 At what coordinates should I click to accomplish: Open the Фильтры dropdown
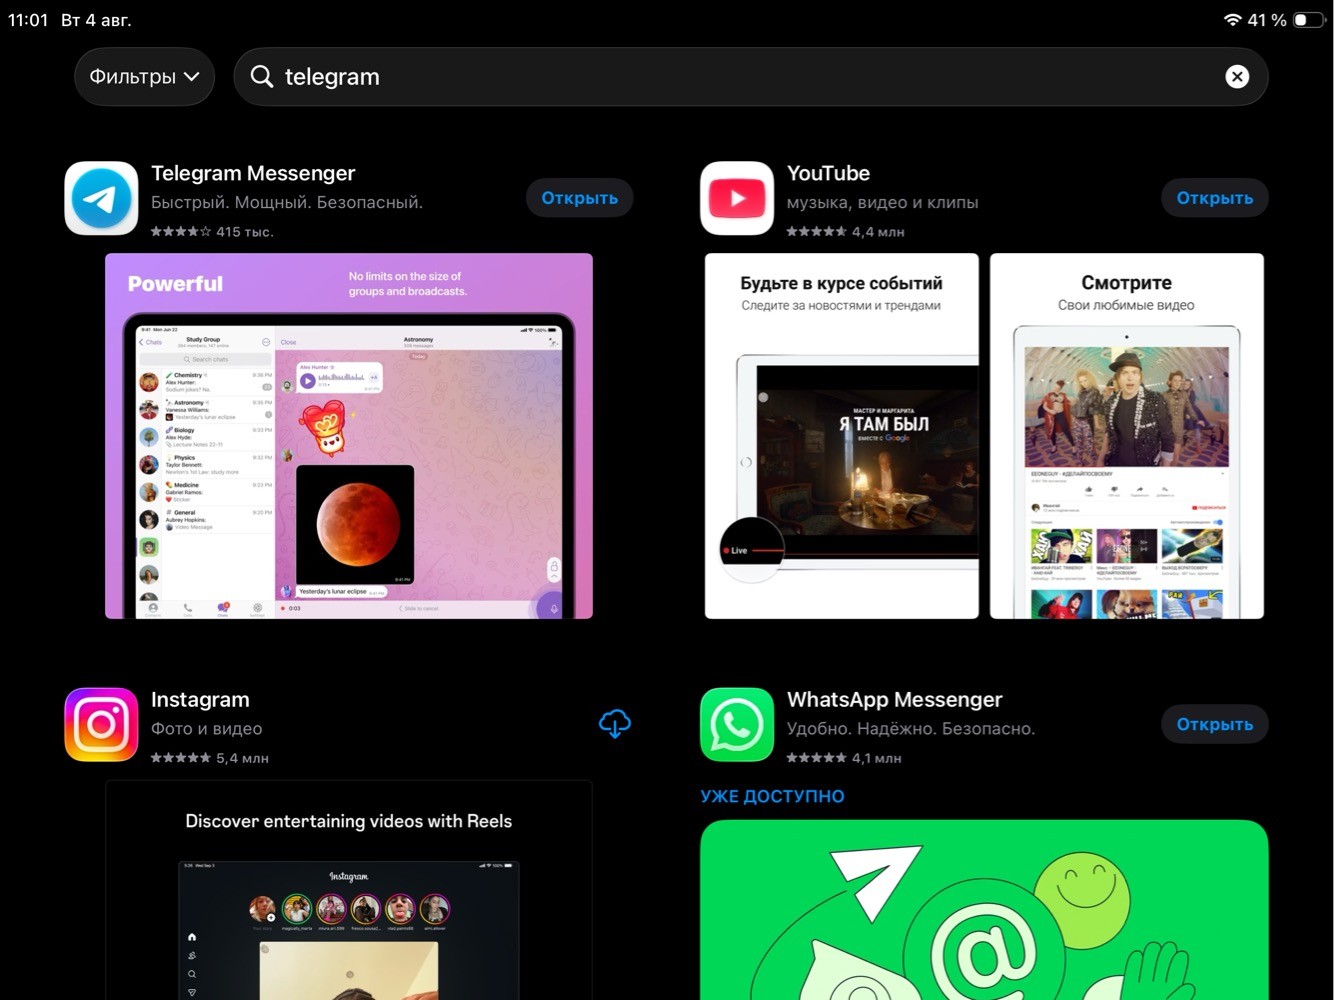coord(144,77)
